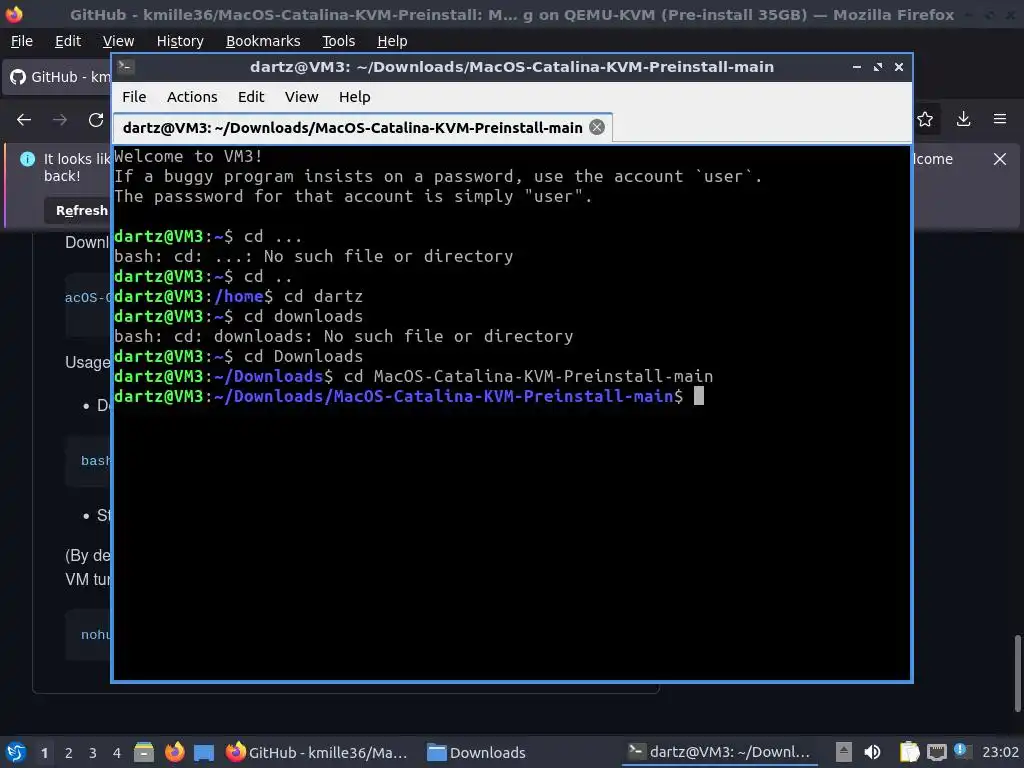Open the Firefox hamburger menu
The height and width of the screenshot is (768, 1024).
[x=1000, y=119]
